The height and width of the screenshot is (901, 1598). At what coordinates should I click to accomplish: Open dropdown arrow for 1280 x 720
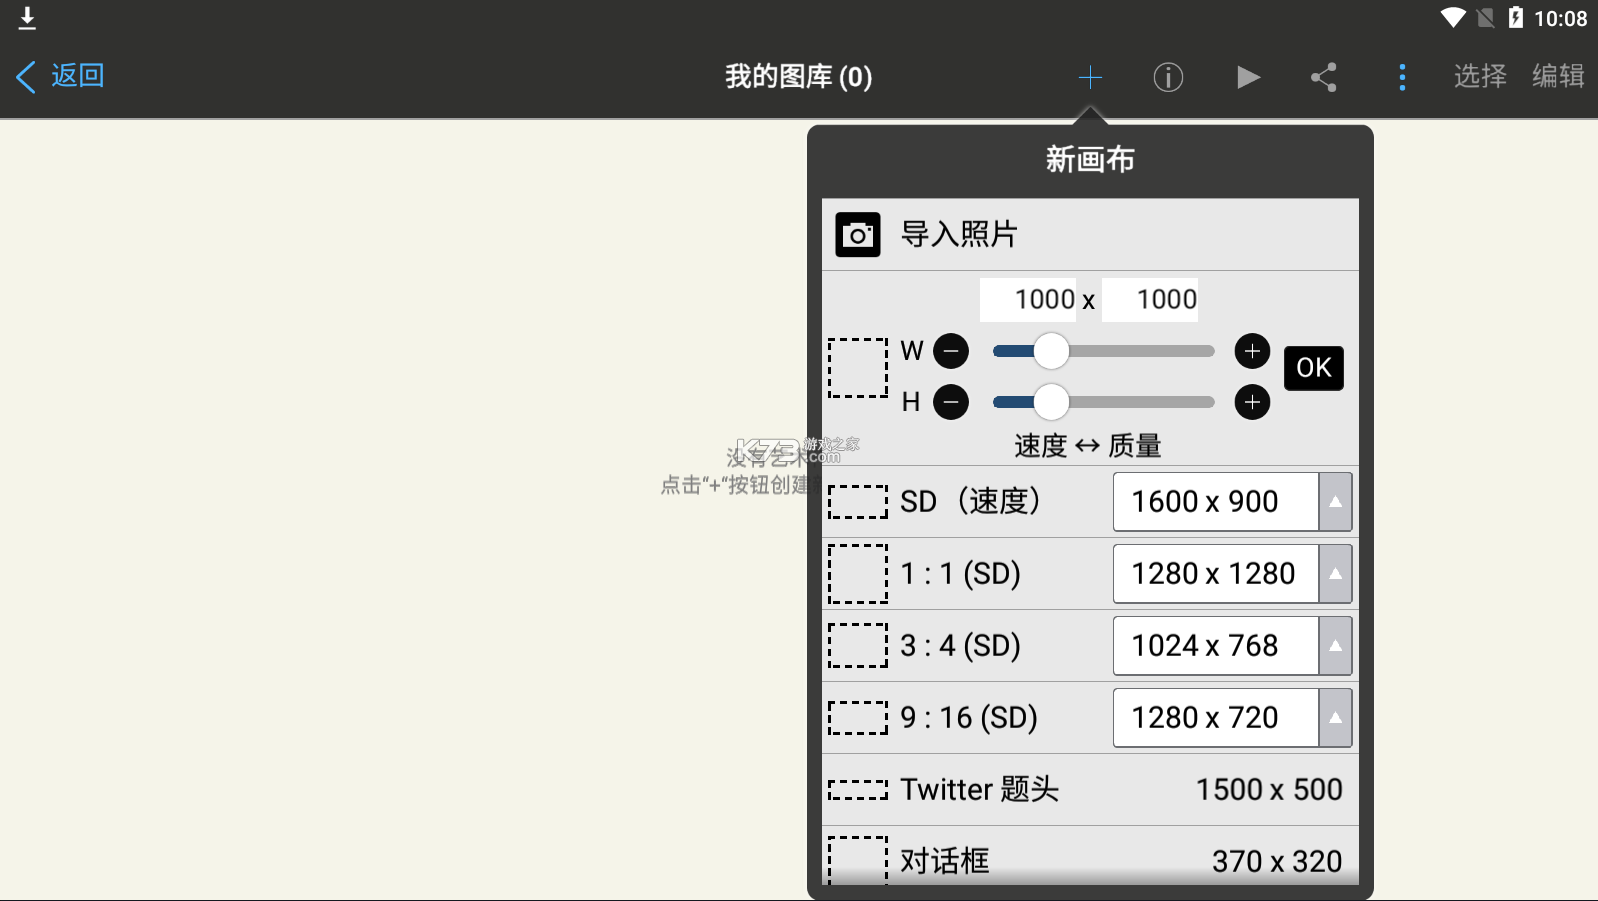pyautogui.click(x=1335, y=718)
